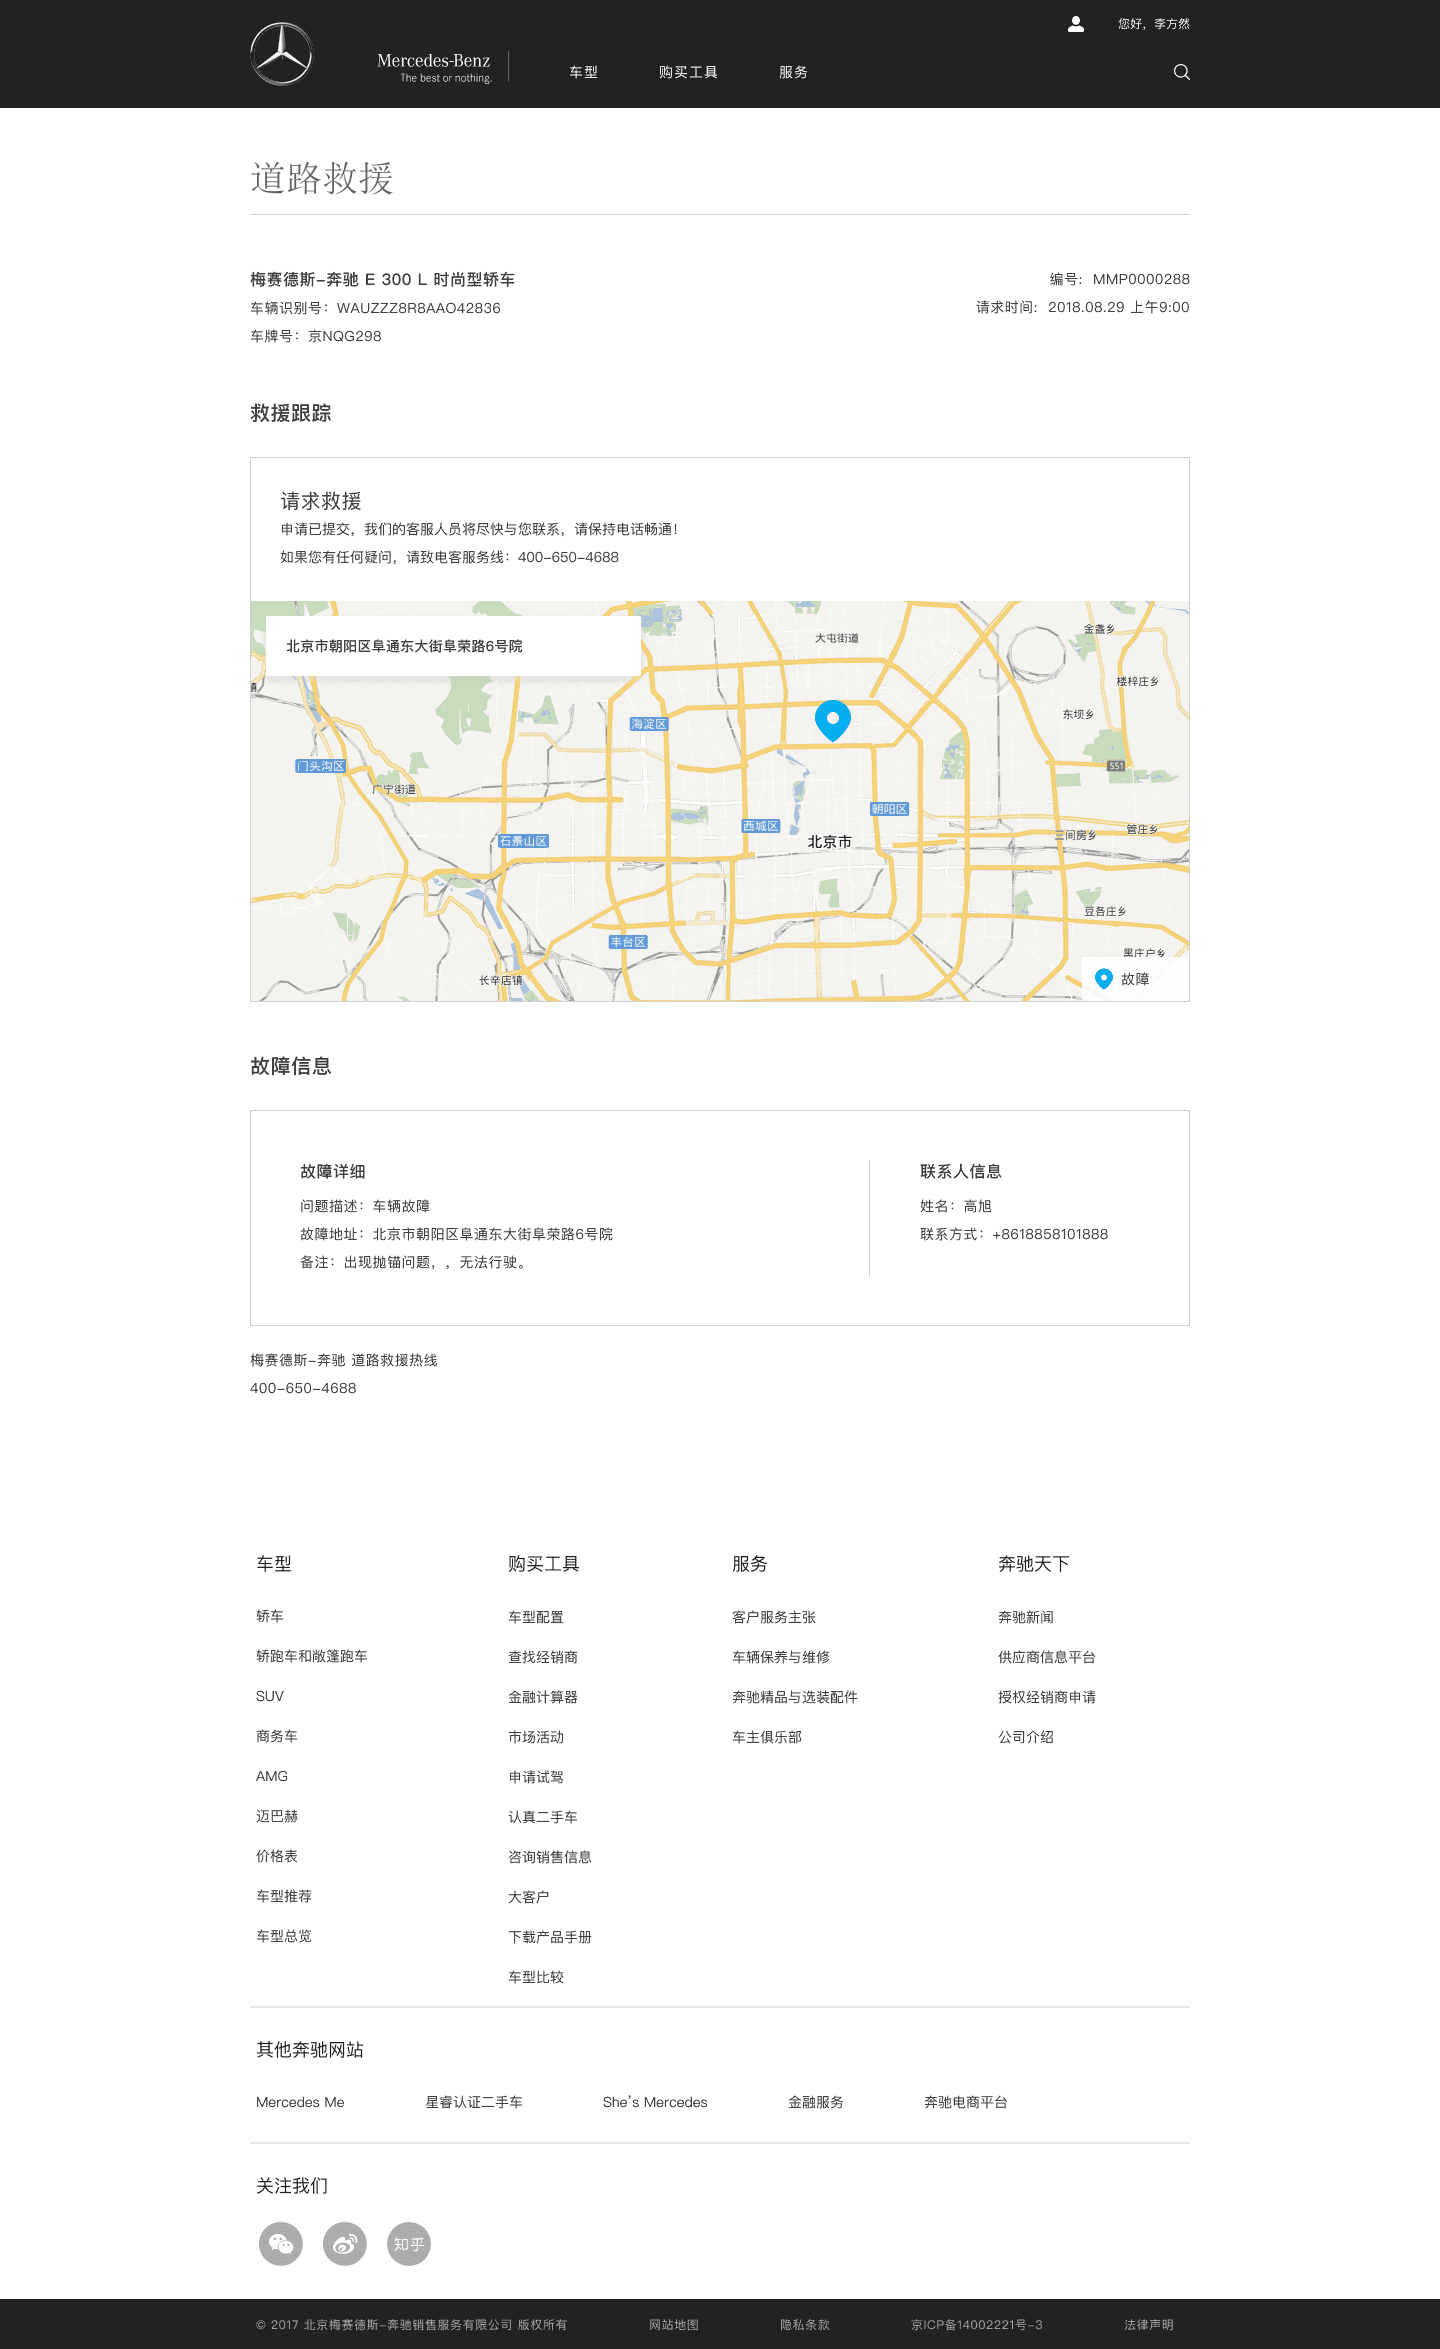Open footer link SUV
Viewport: 1440px width, 2349px height.
click(270, 1696)
